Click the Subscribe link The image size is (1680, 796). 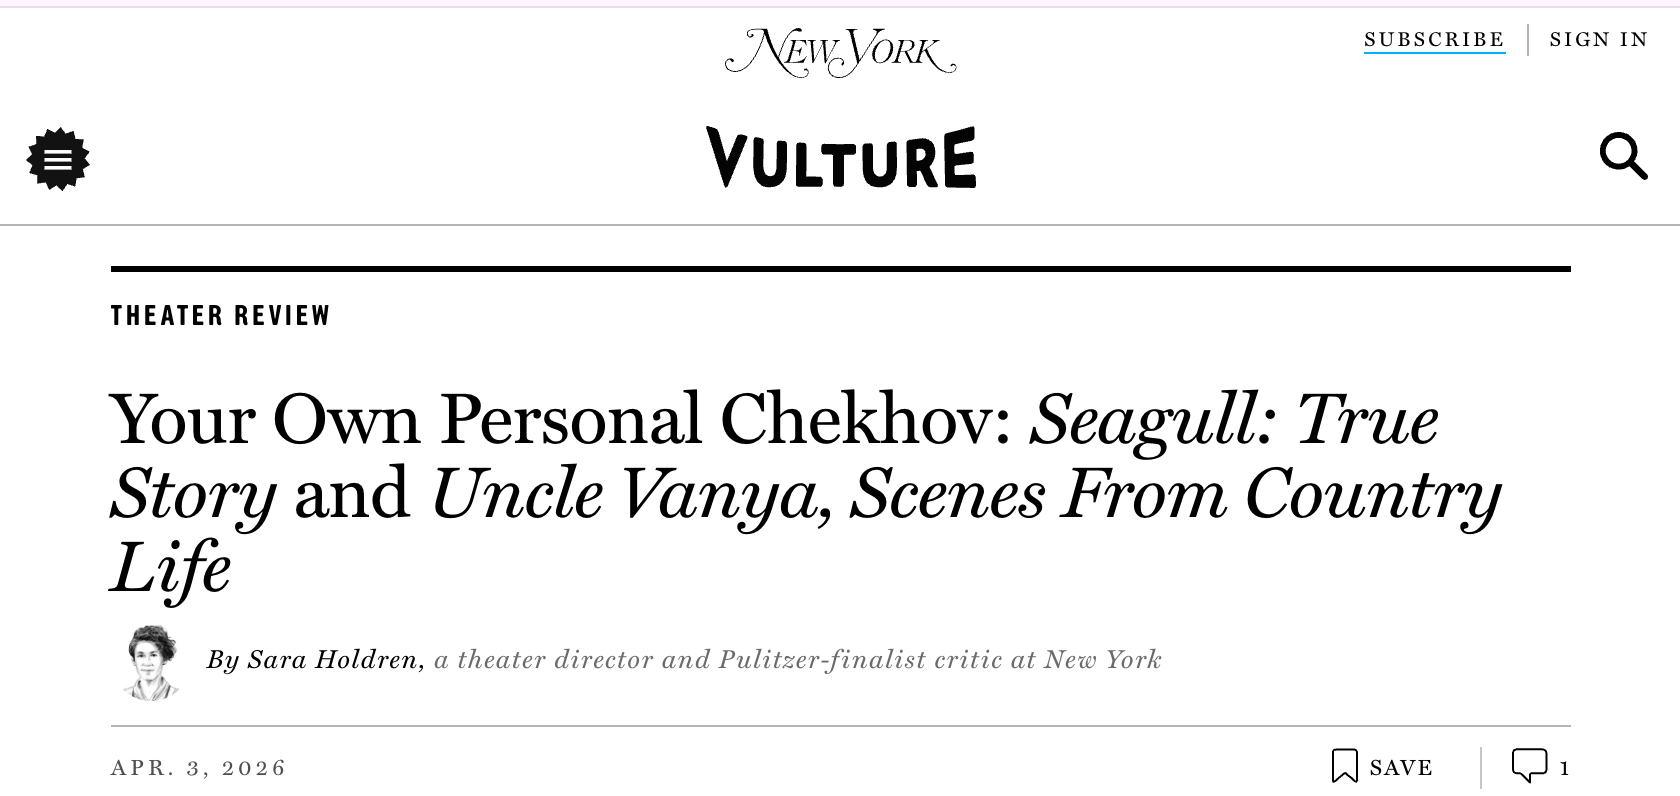pyautogui.click(x=1434, y=39)
